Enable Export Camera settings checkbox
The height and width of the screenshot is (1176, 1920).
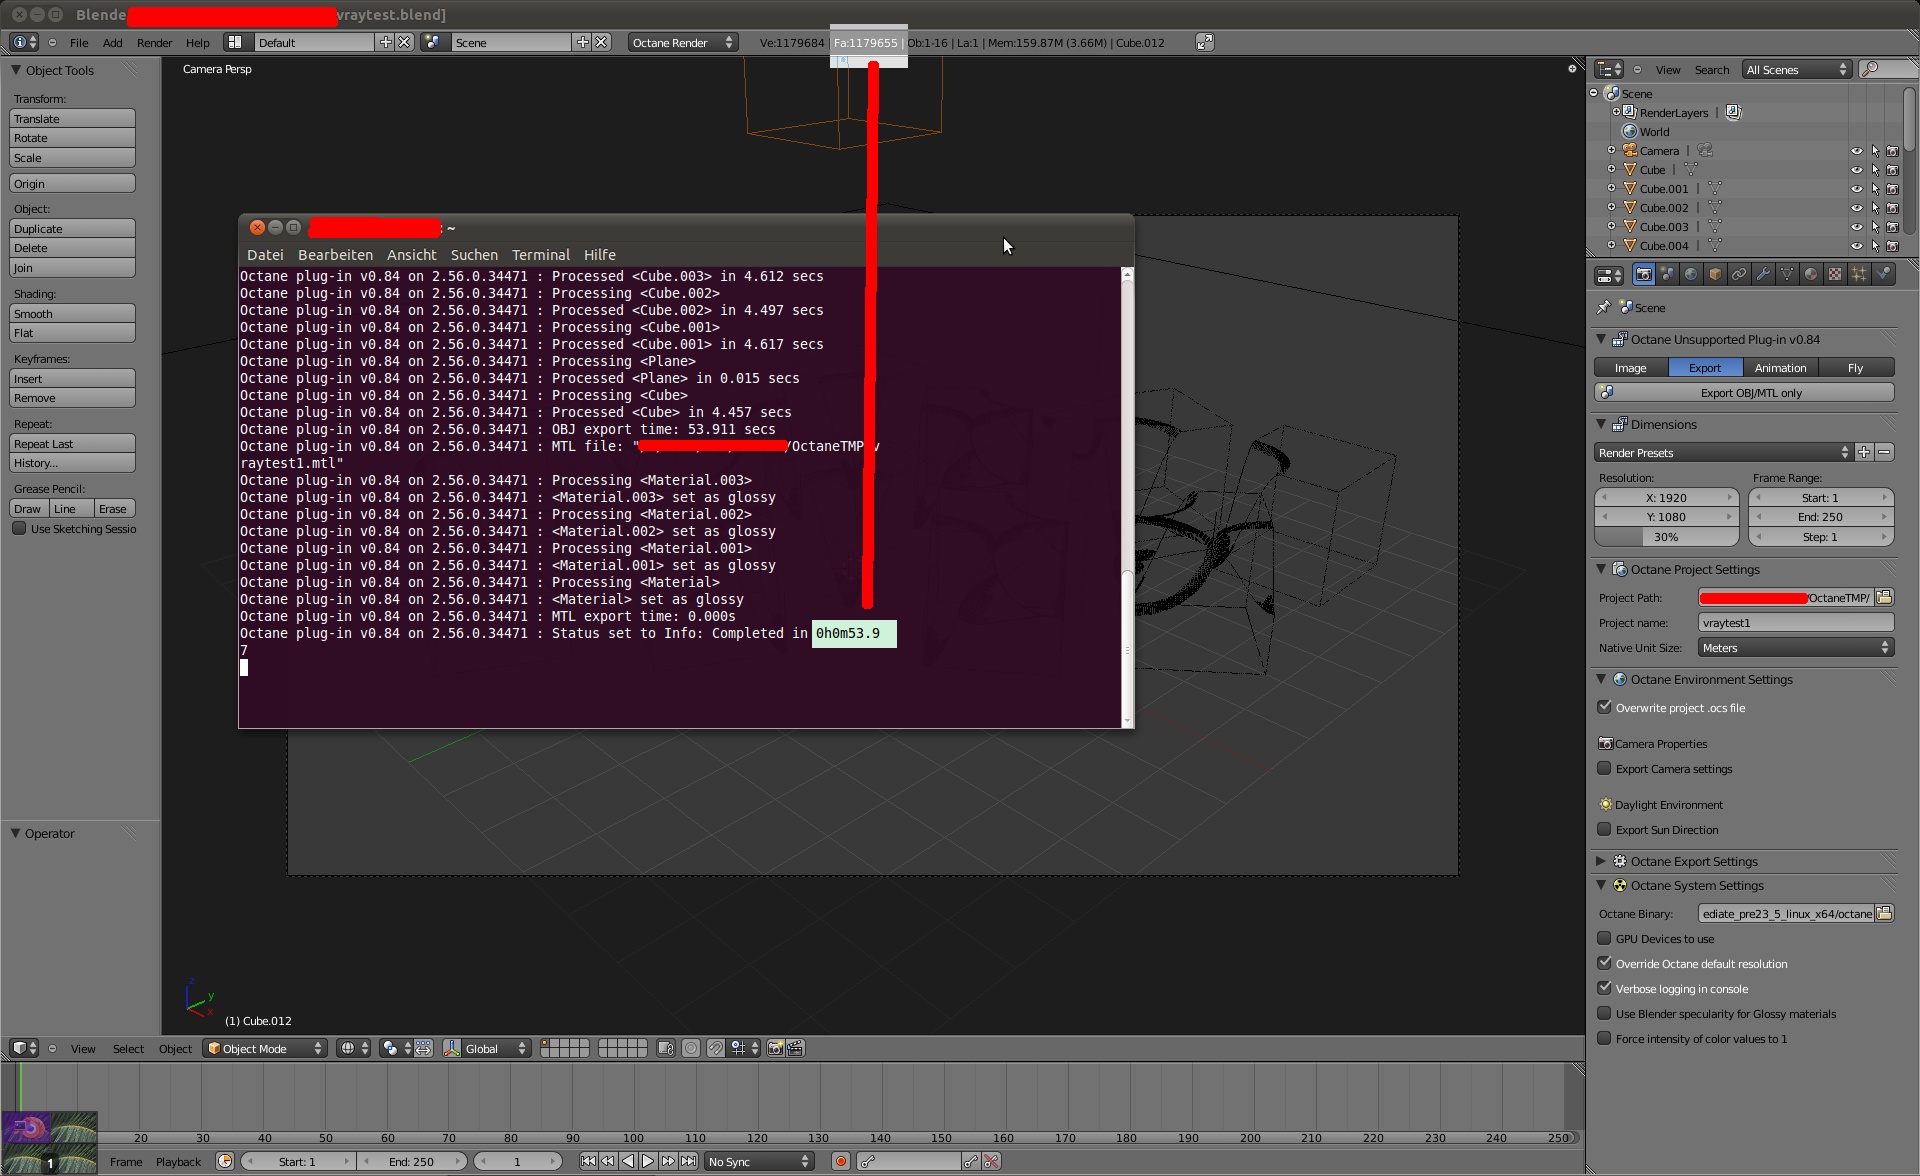(1605, 768)
